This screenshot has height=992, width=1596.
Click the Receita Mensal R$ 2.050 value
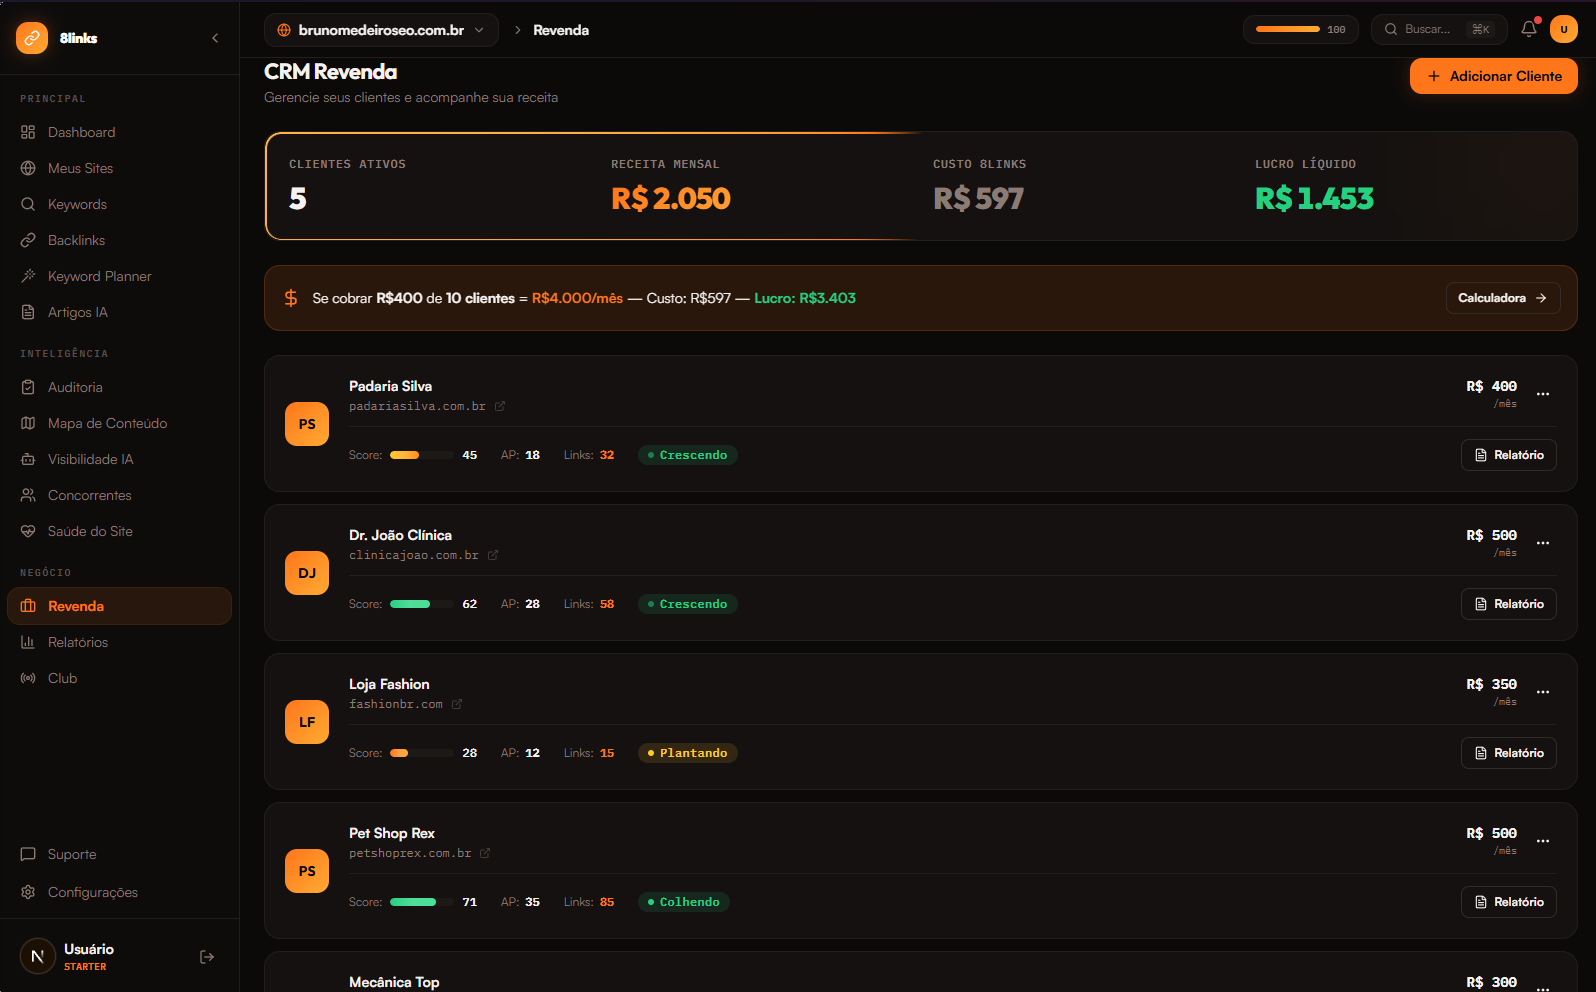coord(671,199)
